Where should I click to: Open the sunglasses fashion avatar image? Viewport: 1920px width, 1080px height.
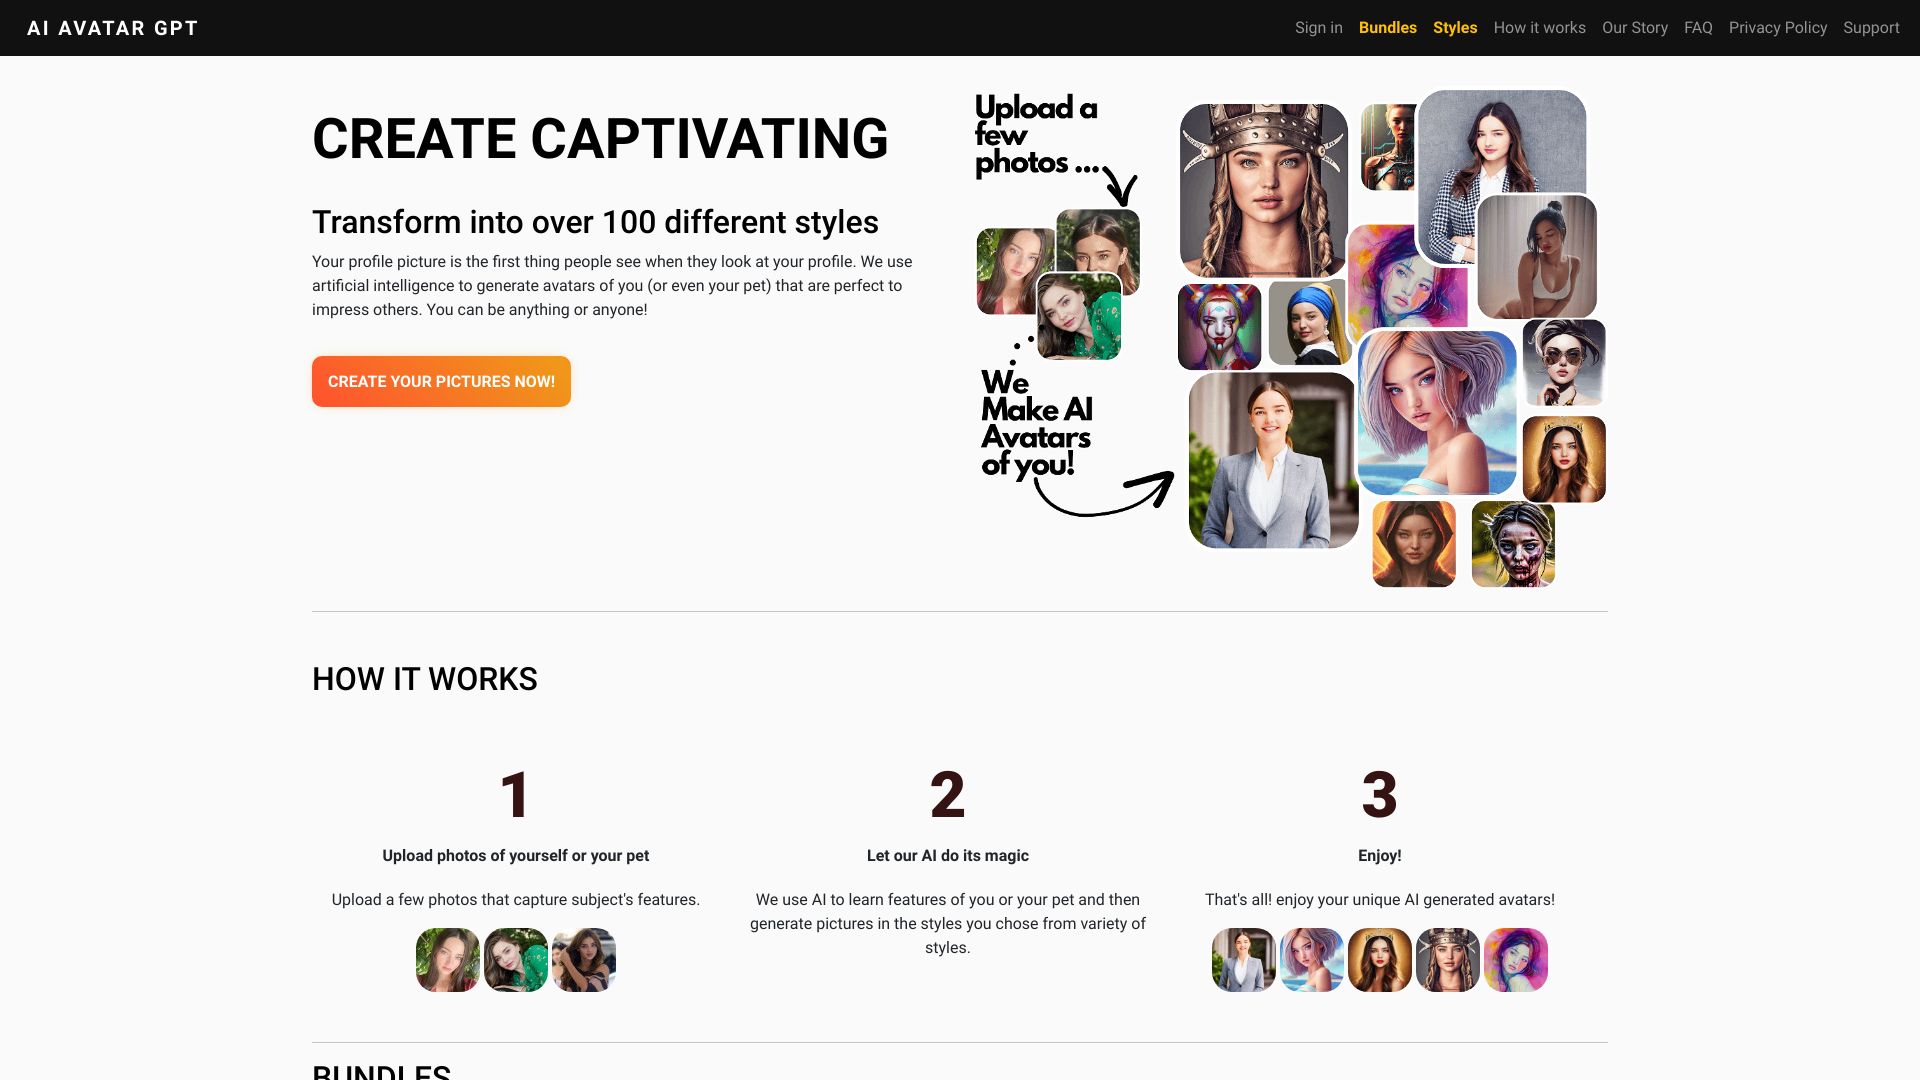pos(1565,364)
